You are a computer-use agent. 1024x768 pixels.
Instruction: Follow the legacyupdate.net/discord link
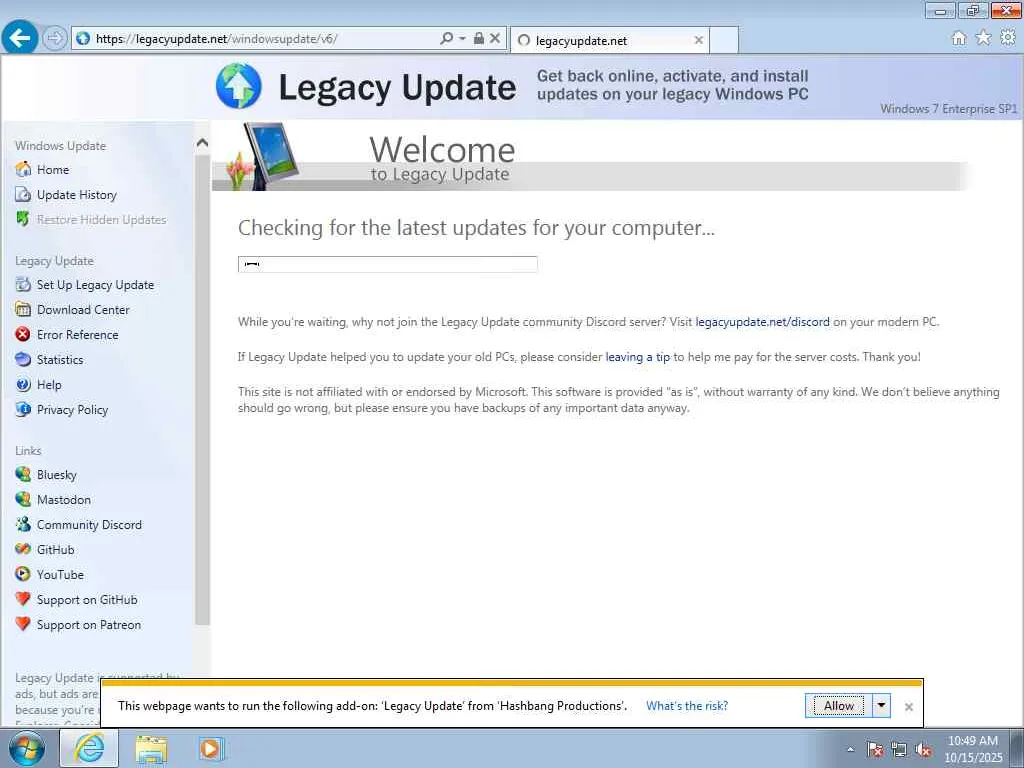(x=762, y=322)
